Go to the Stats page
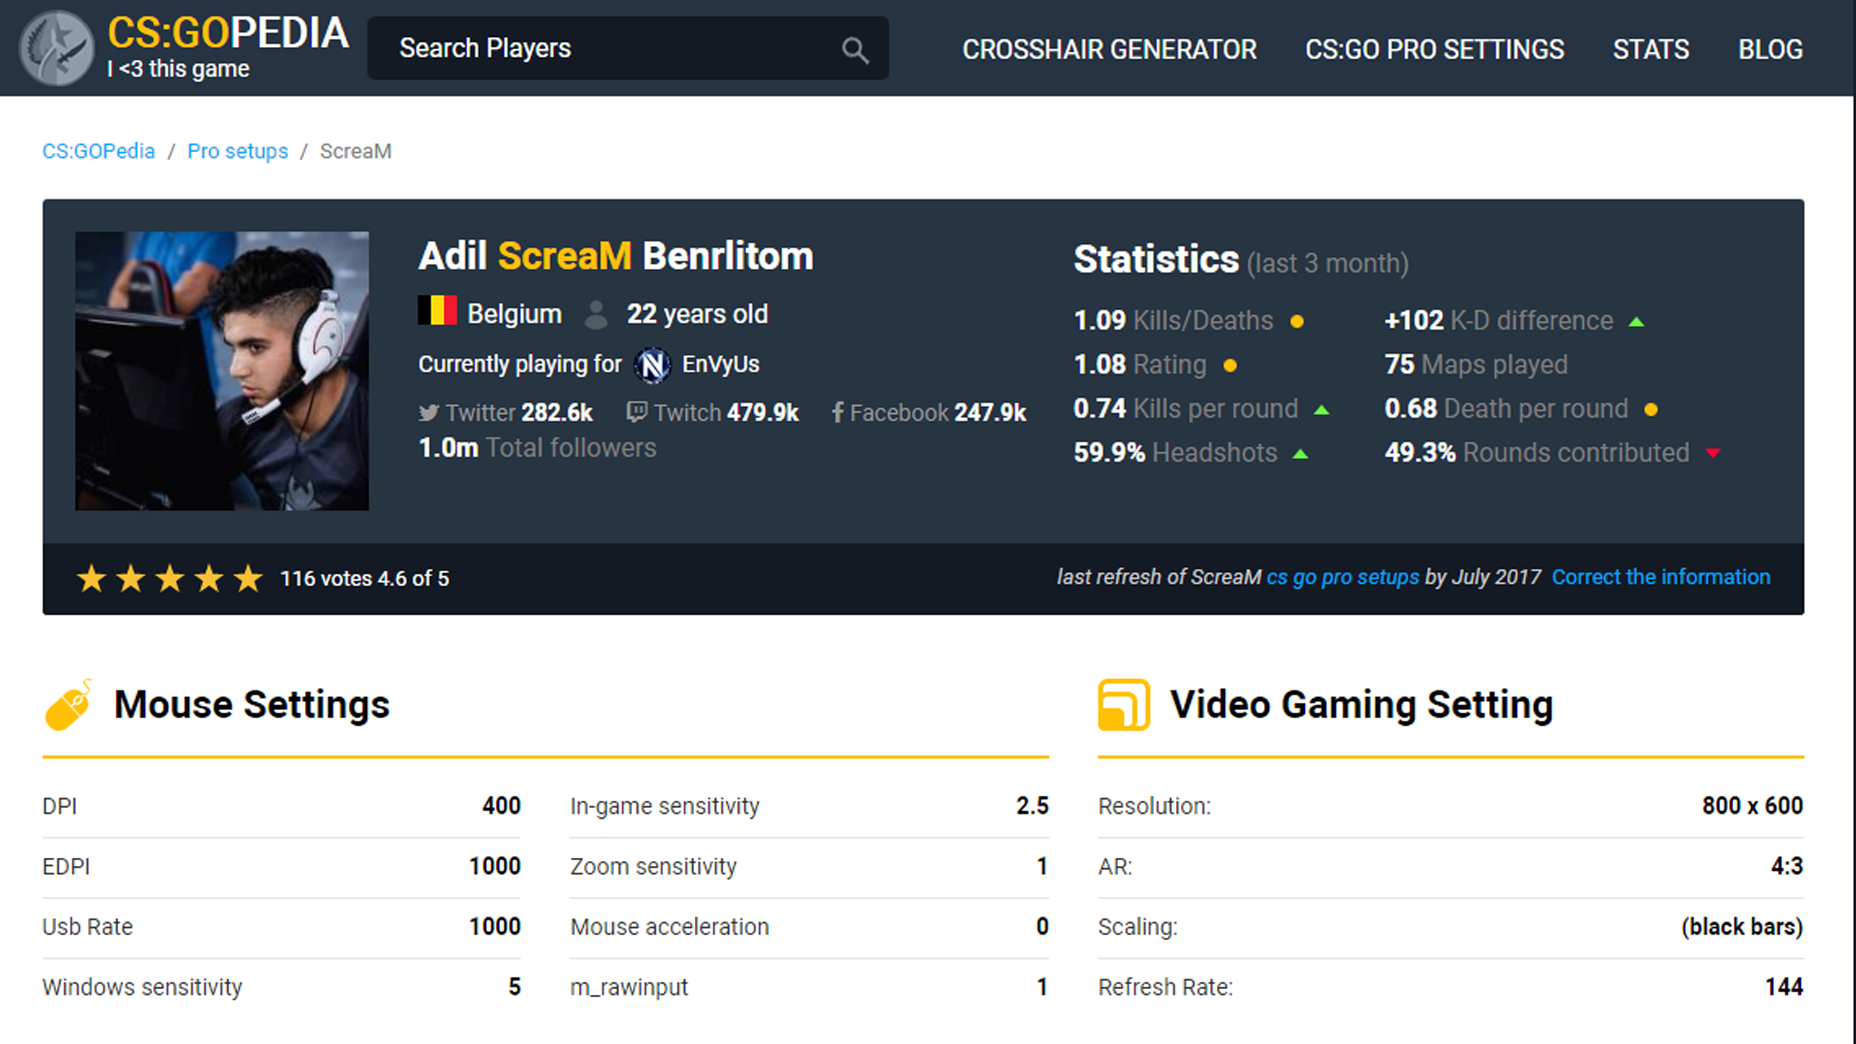This screenshot has height=1044, width=1856. pos(1650,49)
